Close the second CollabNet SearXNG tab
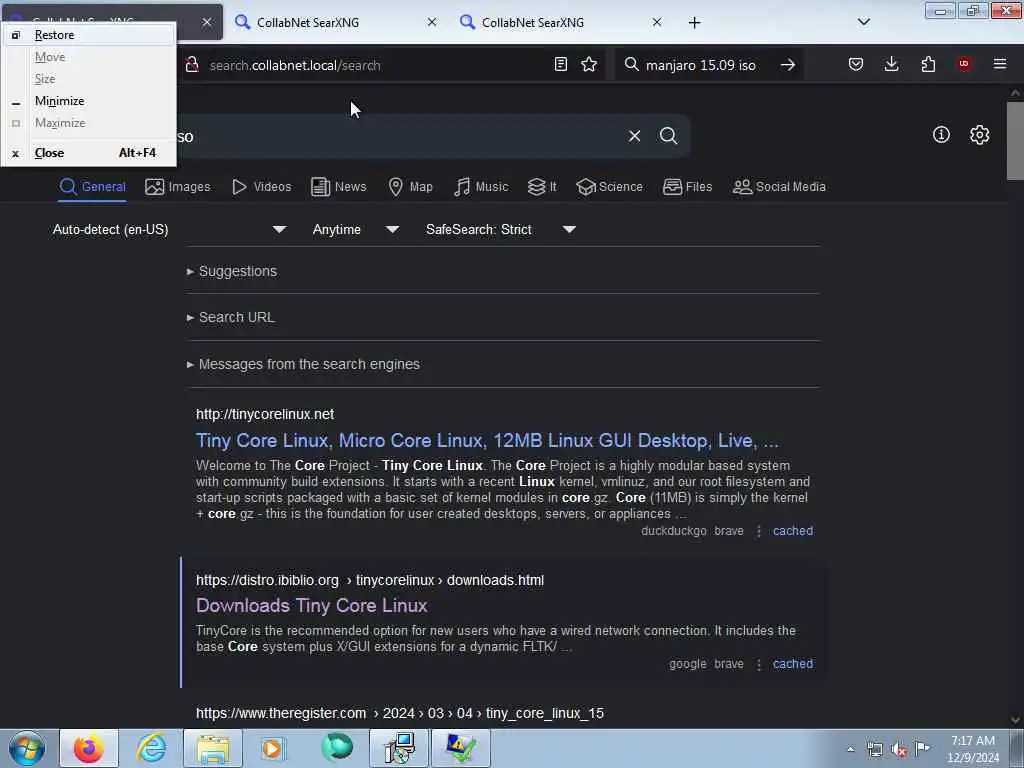 click(x=432, y=22)
